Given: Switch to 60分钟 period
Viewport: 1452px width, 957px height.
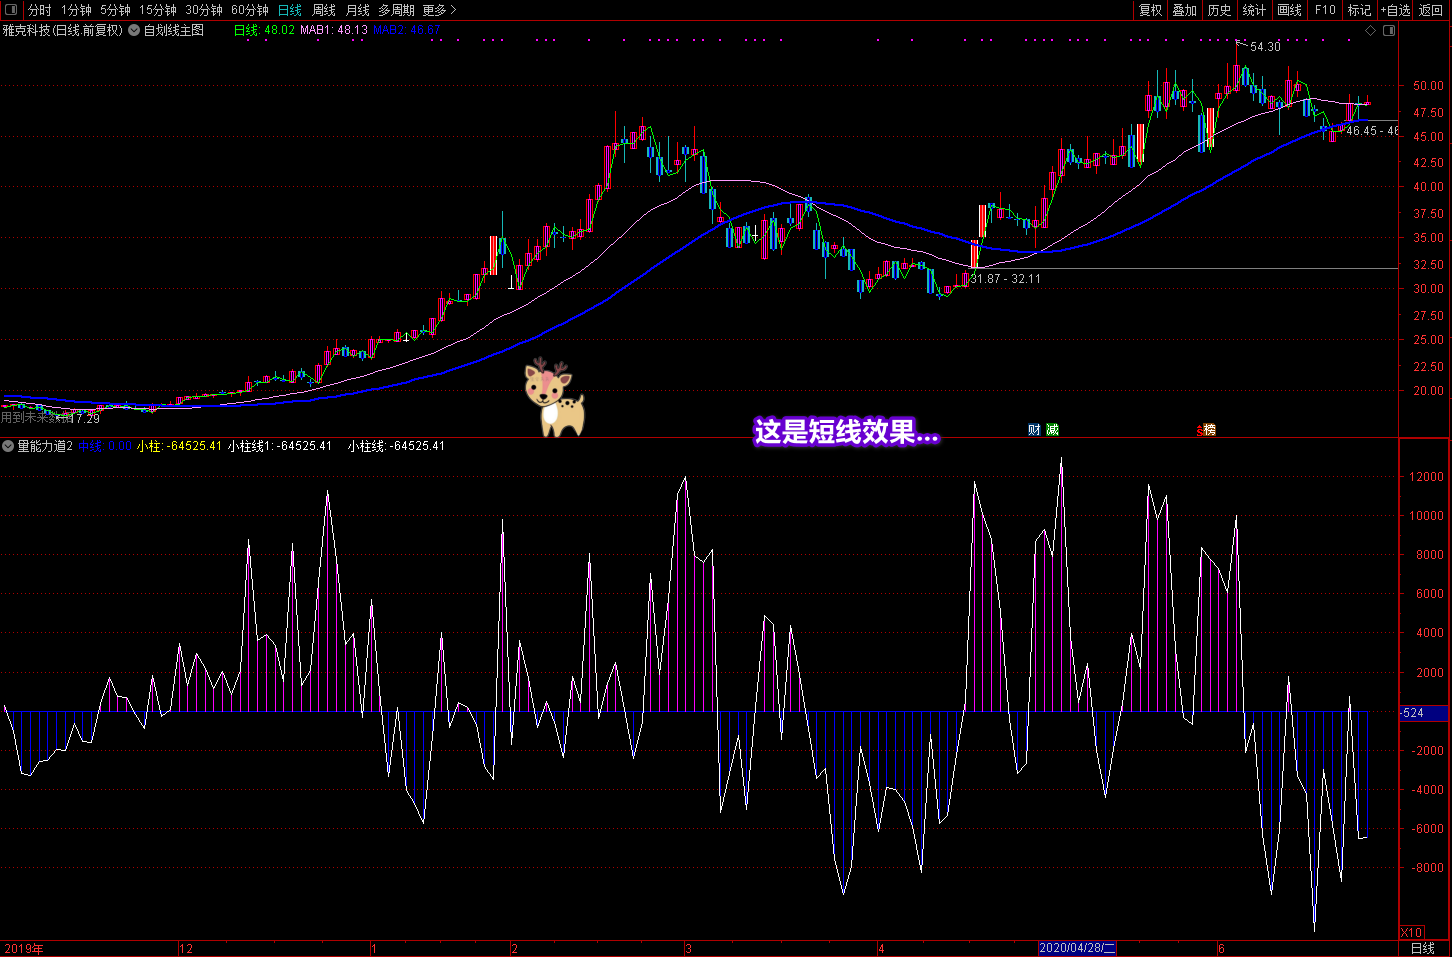Looking at the screenshot, I should pos(250,10).
